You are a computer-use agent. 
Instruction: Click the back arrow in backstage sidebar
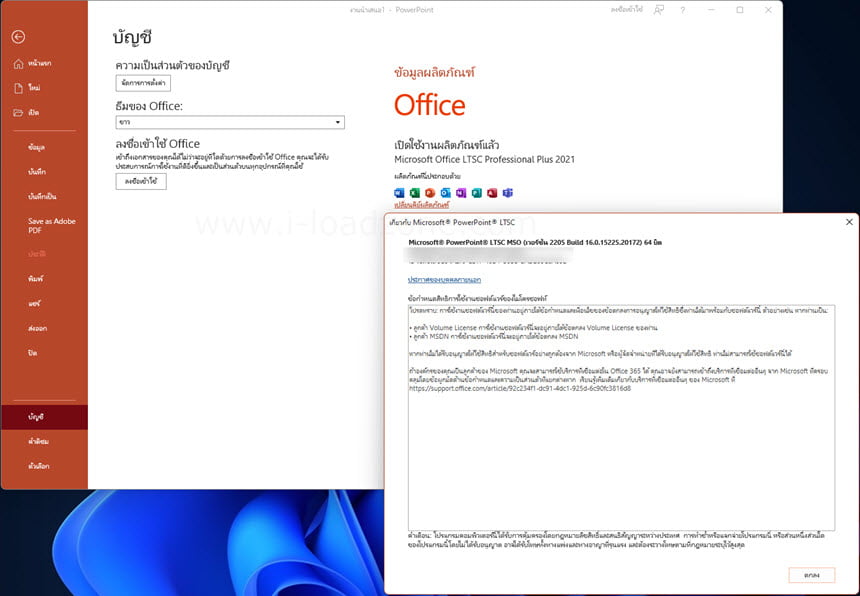click(18, 37)
